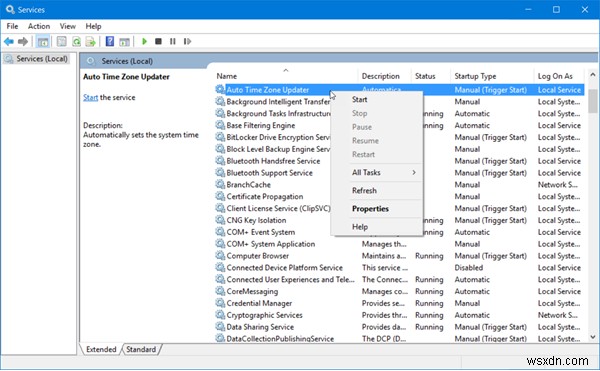Click the gear icon beside CoreMessaging

tap(220, 291)
